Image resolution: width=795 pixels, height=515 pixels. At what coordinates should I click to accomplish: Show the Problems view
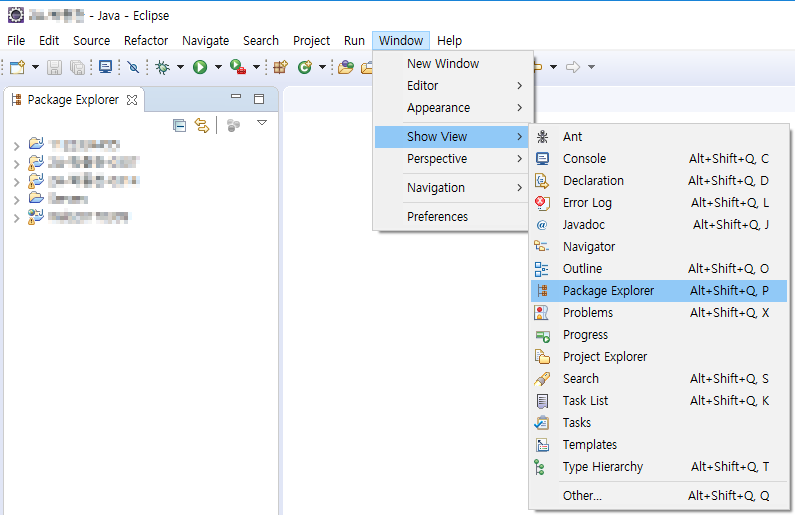(659, 313)
